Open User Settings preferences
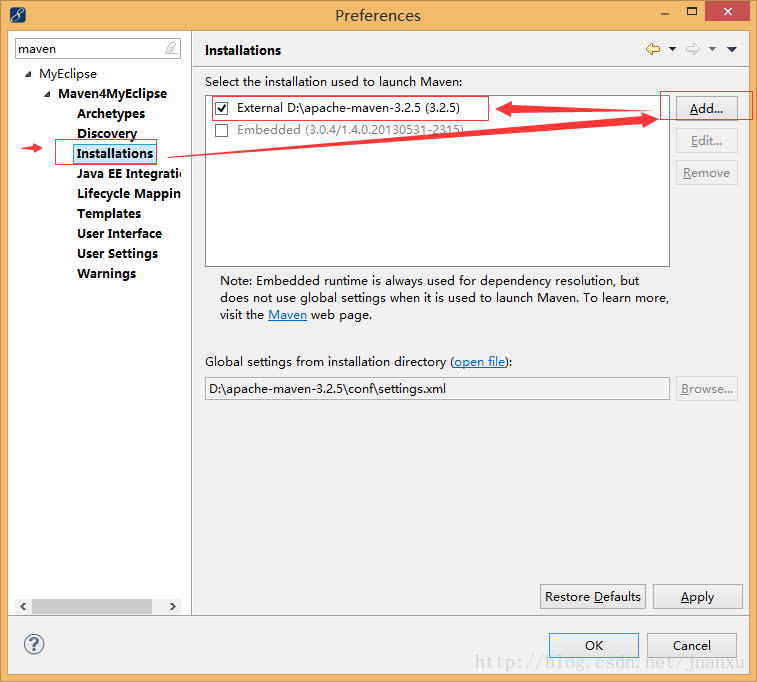The width and height of the screenshot is (757, 682). pos(117,253)
